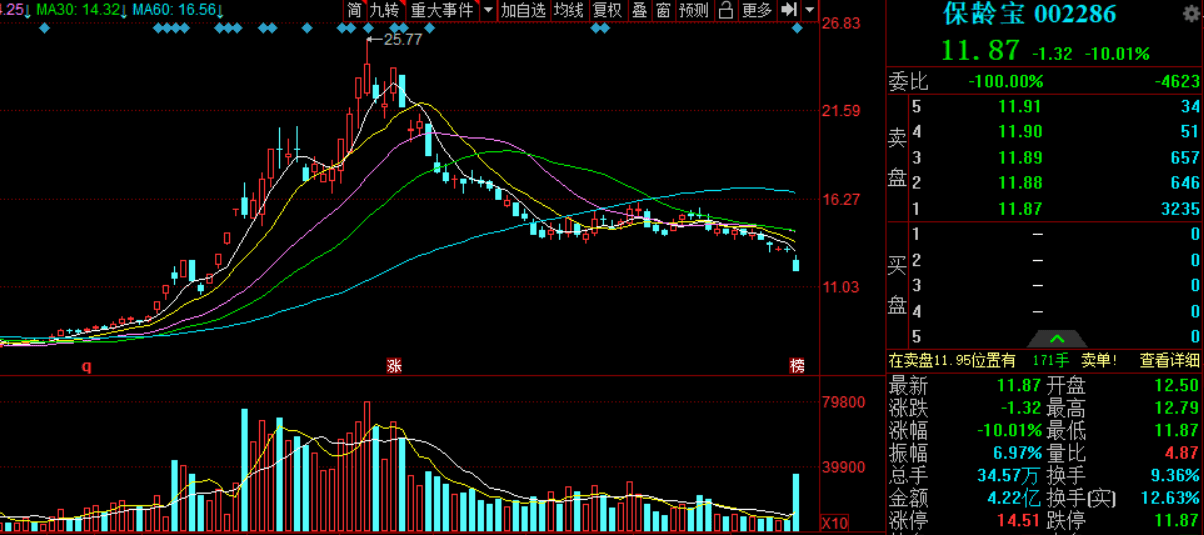1204x535 pixels.
Task: Click the 榜 marker at chart bottom right
Action: point(797,366)
